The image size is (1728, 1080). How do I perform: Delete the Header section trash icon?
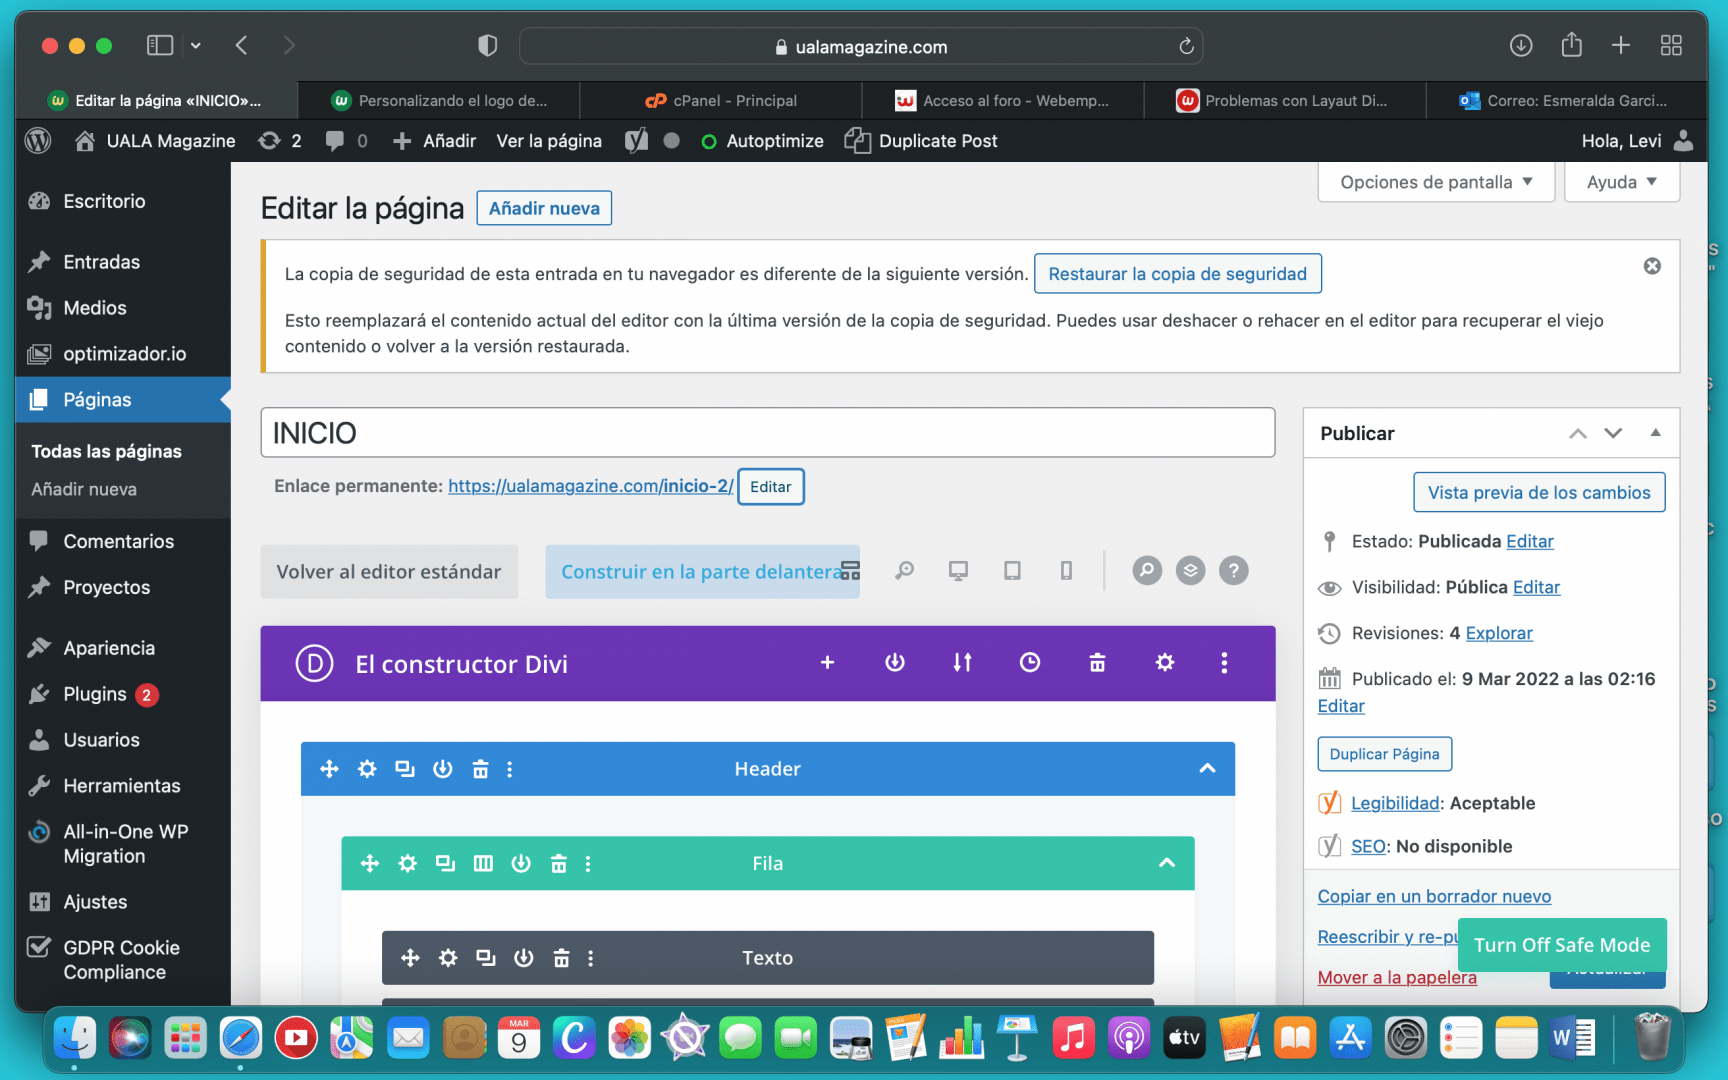coord(480,769)
